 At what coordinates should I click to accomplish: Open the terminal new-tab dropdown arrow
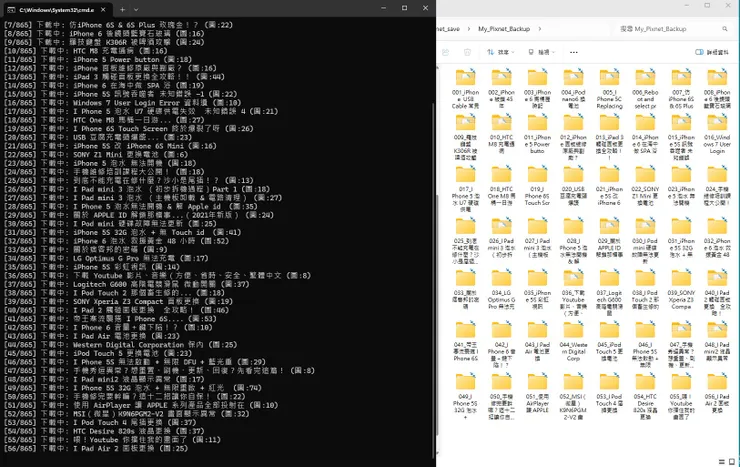(136, 9)
